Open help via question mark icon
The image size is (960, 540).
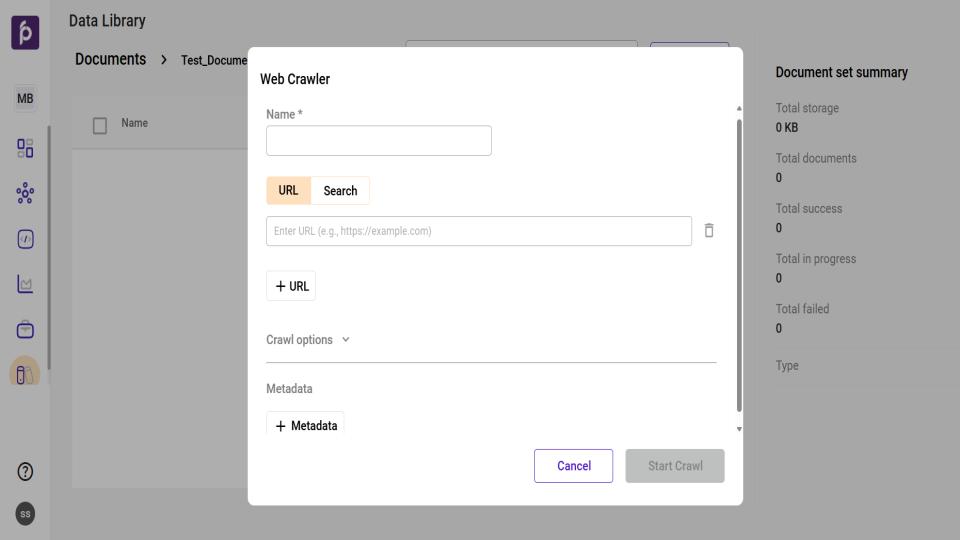pos(25,472)
